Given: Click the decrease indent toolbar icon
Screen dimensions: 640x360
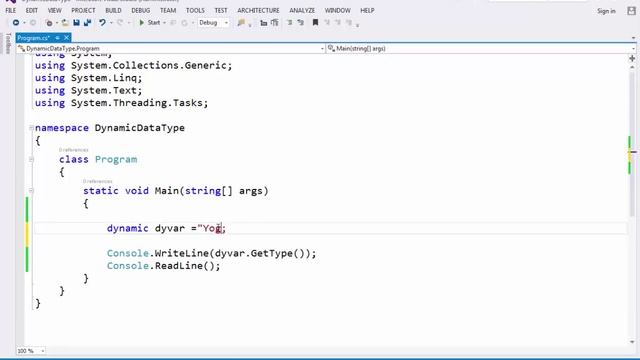Looking at the screenshot, I should point(264,23).
